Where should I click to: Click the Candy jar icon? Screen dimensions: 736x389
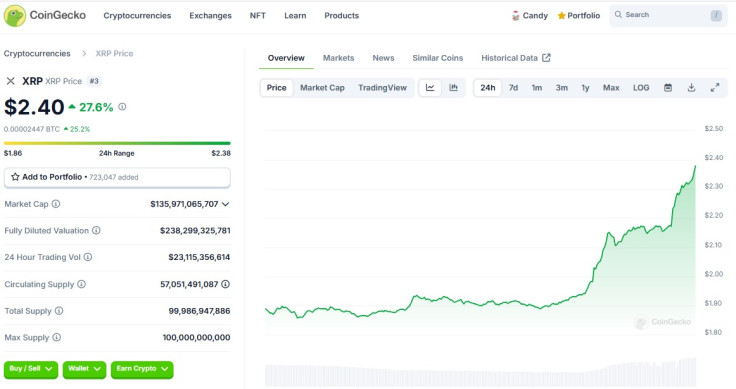coord(516,16)
